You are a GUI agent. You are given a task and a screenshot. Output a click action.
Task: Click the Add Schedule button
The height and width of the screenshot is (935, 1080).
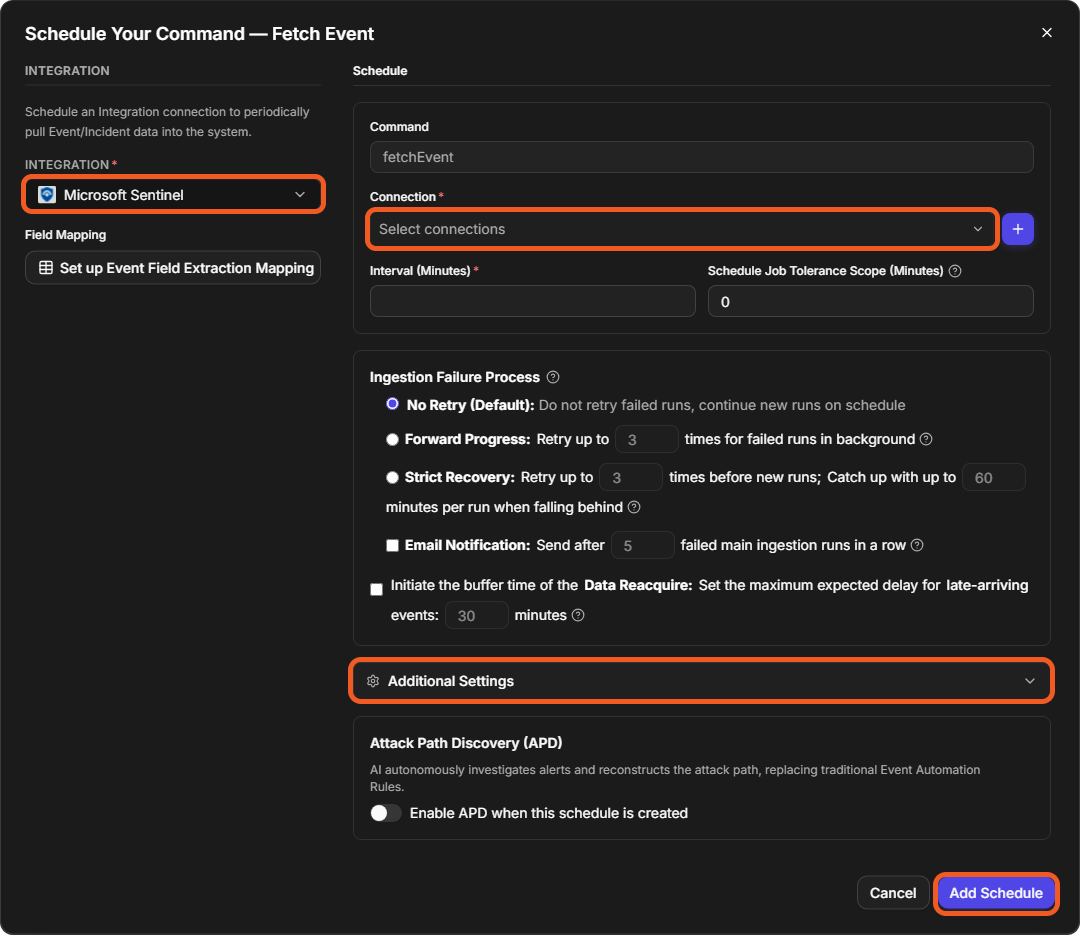[996, 893]
